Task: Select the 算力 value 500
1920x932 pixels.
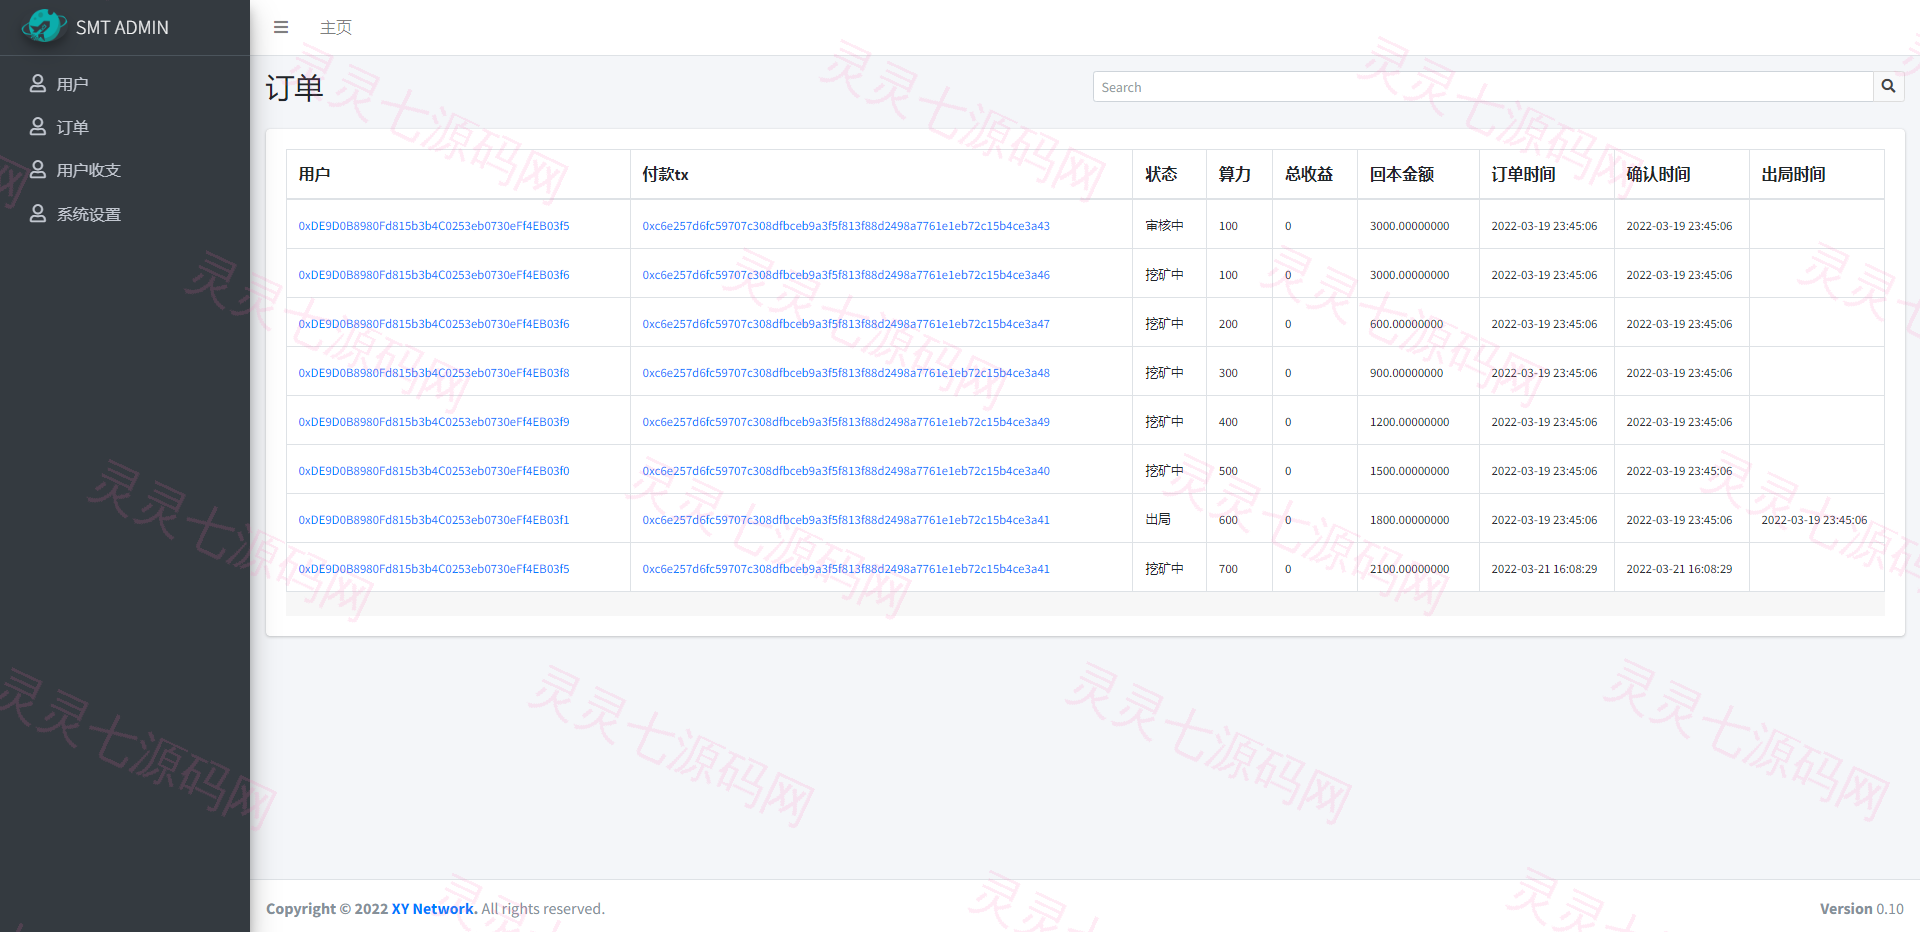Action: tap(1228, 471)
